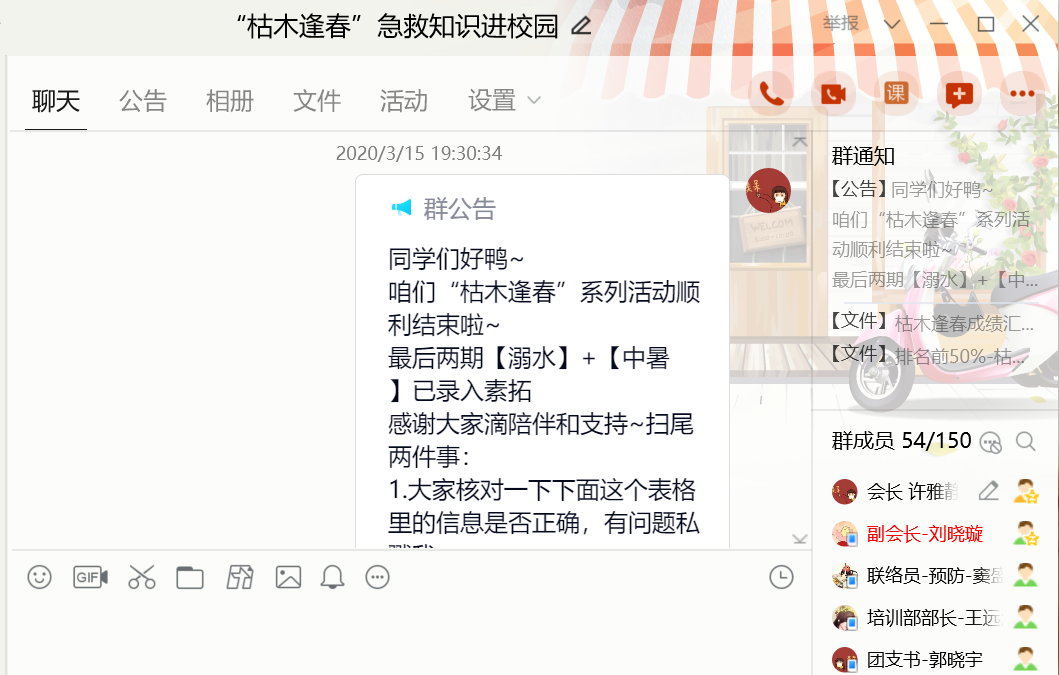Viewport: 1059px width, 675px height.
Task: Search group members with magnifier icon
Action: pos(1025,441)
